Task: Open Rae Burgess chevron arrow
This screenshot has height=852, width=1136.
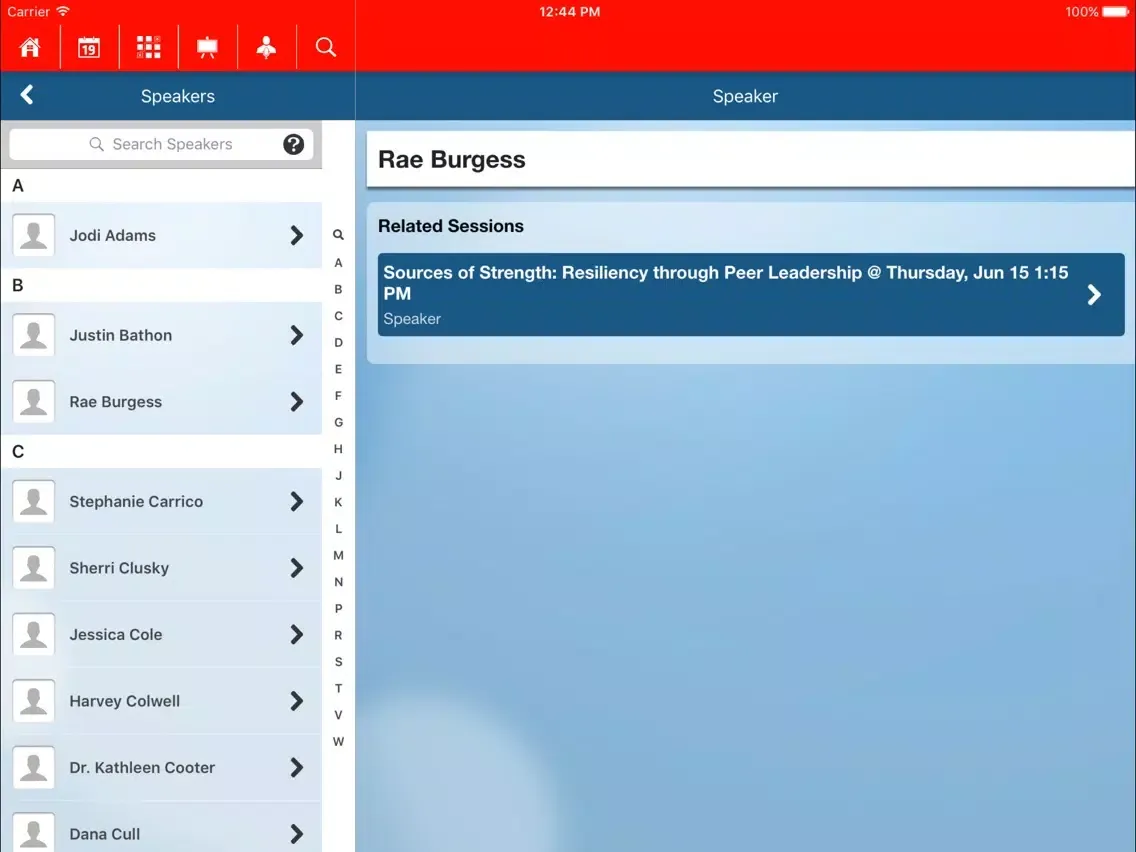Action: 296,401
